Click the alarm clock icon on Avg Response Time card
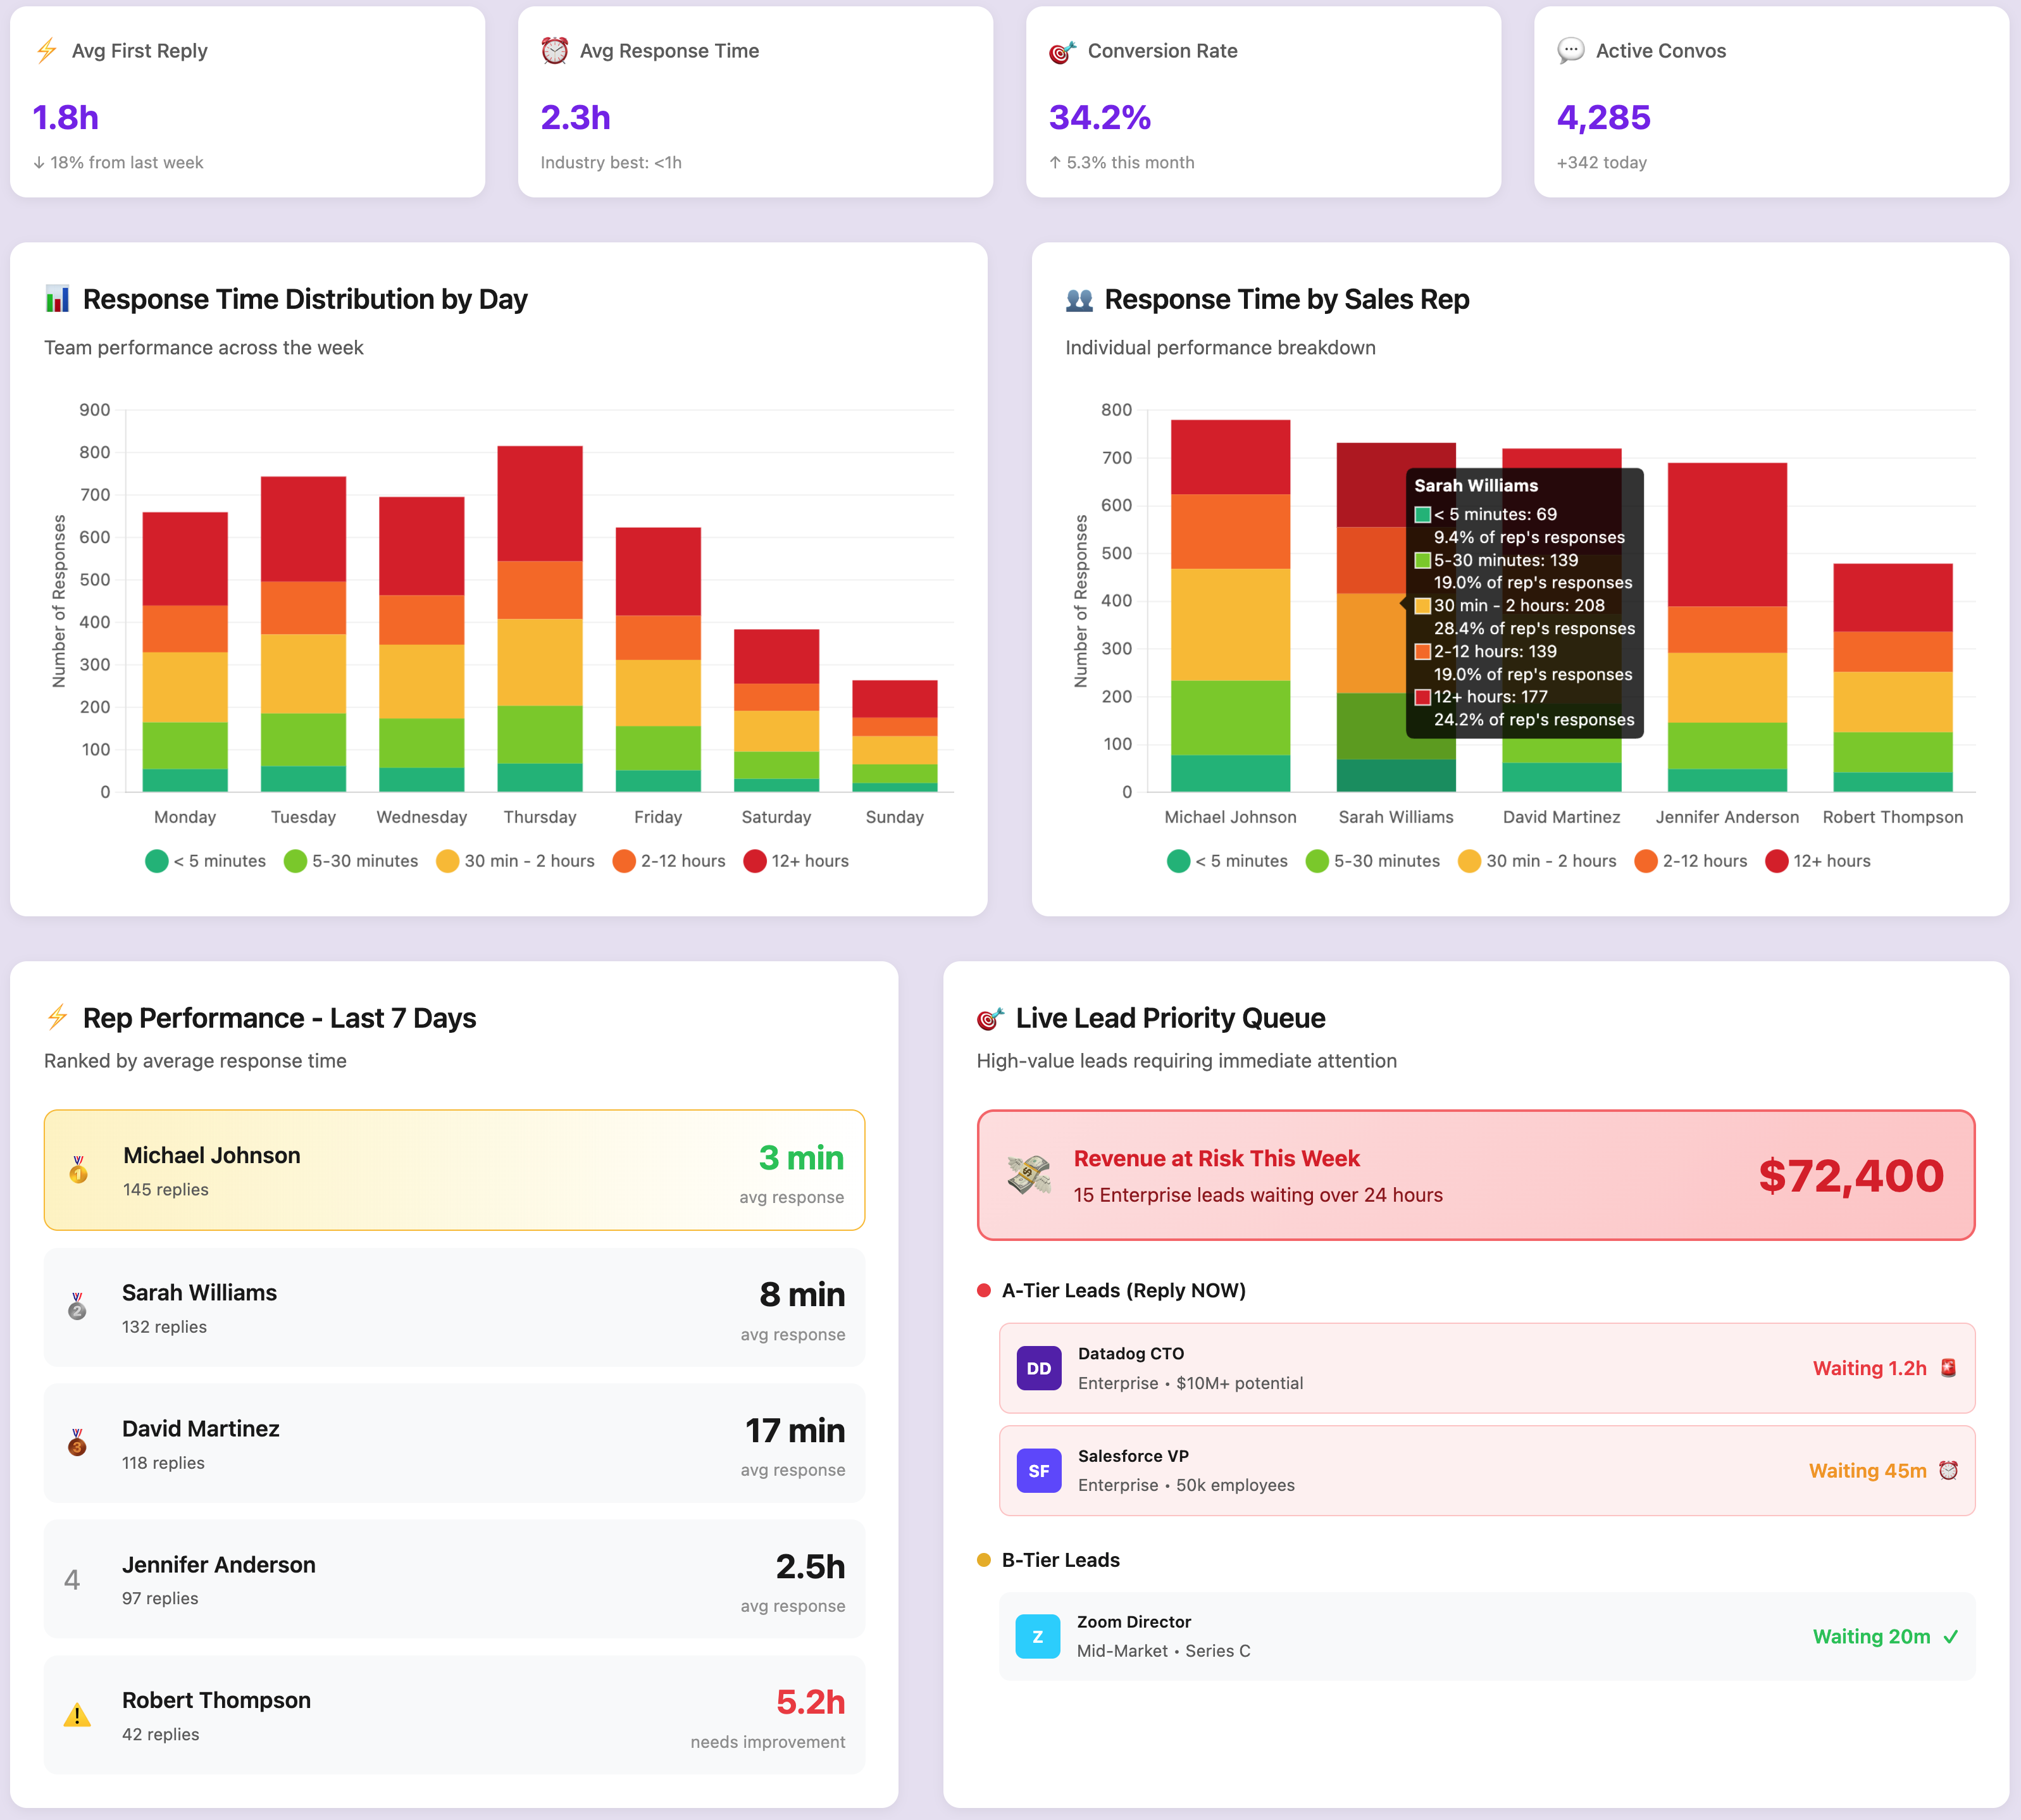 click(x=554, y=50)
